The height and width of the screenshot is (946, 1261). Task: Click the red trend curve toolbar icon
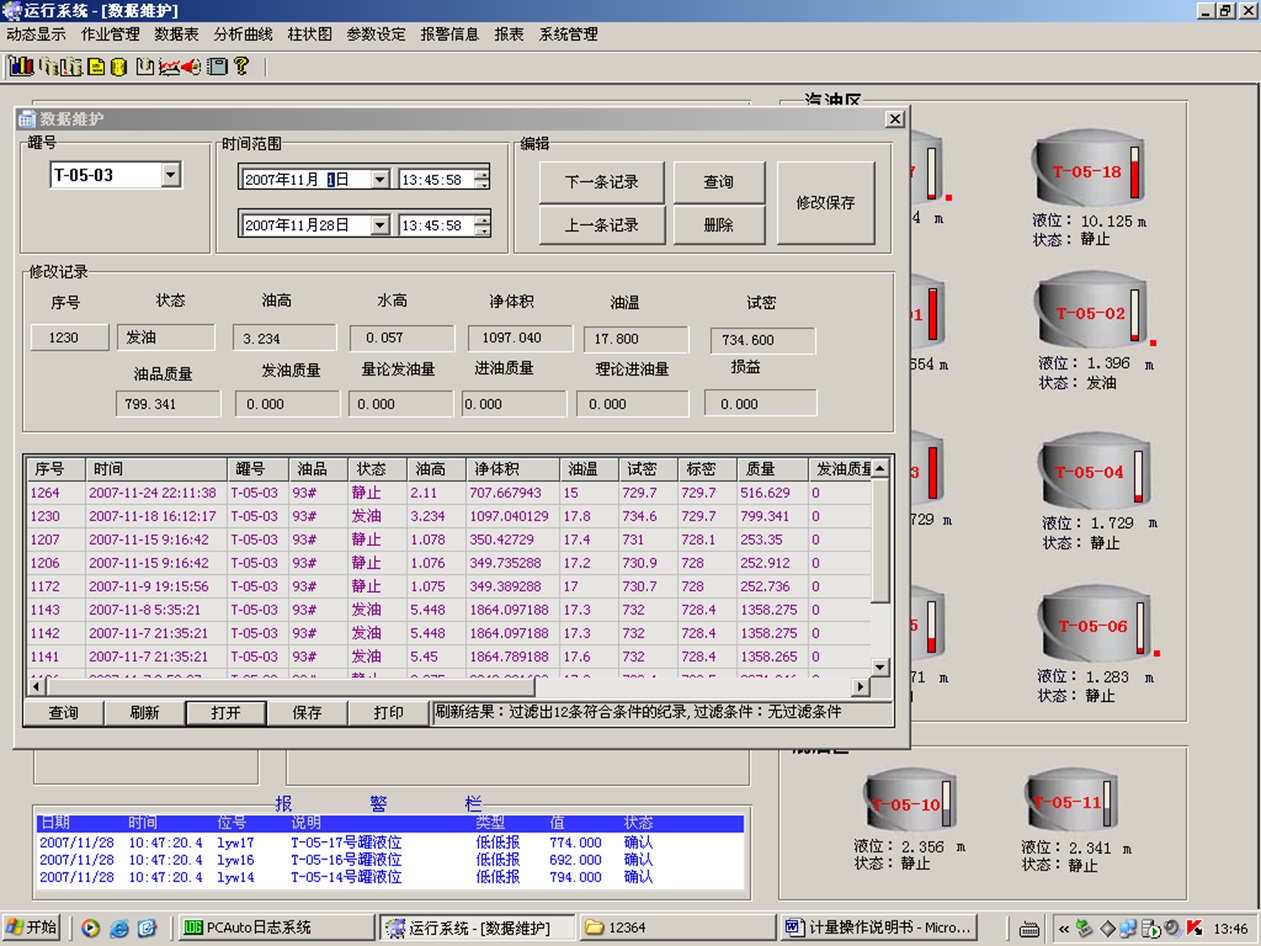pyautogui.click(x=168, y=67)
